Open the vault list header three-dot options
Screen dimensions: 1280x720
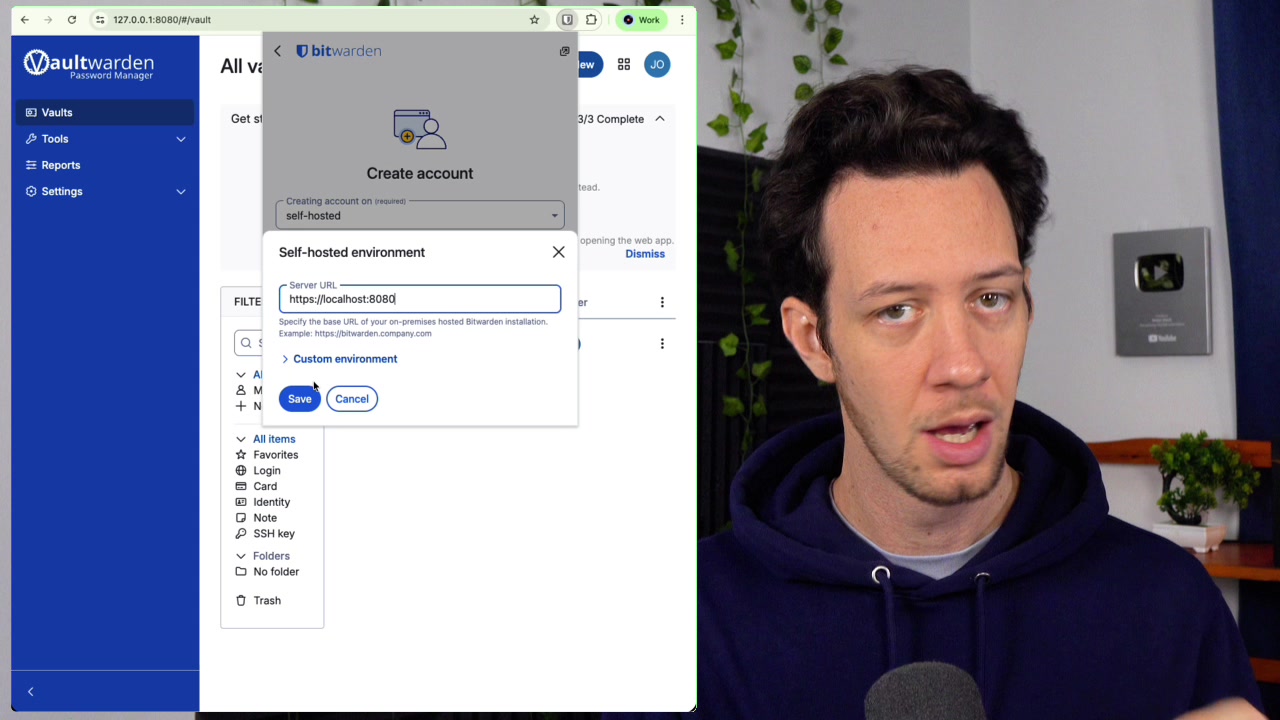click(662, 302)
